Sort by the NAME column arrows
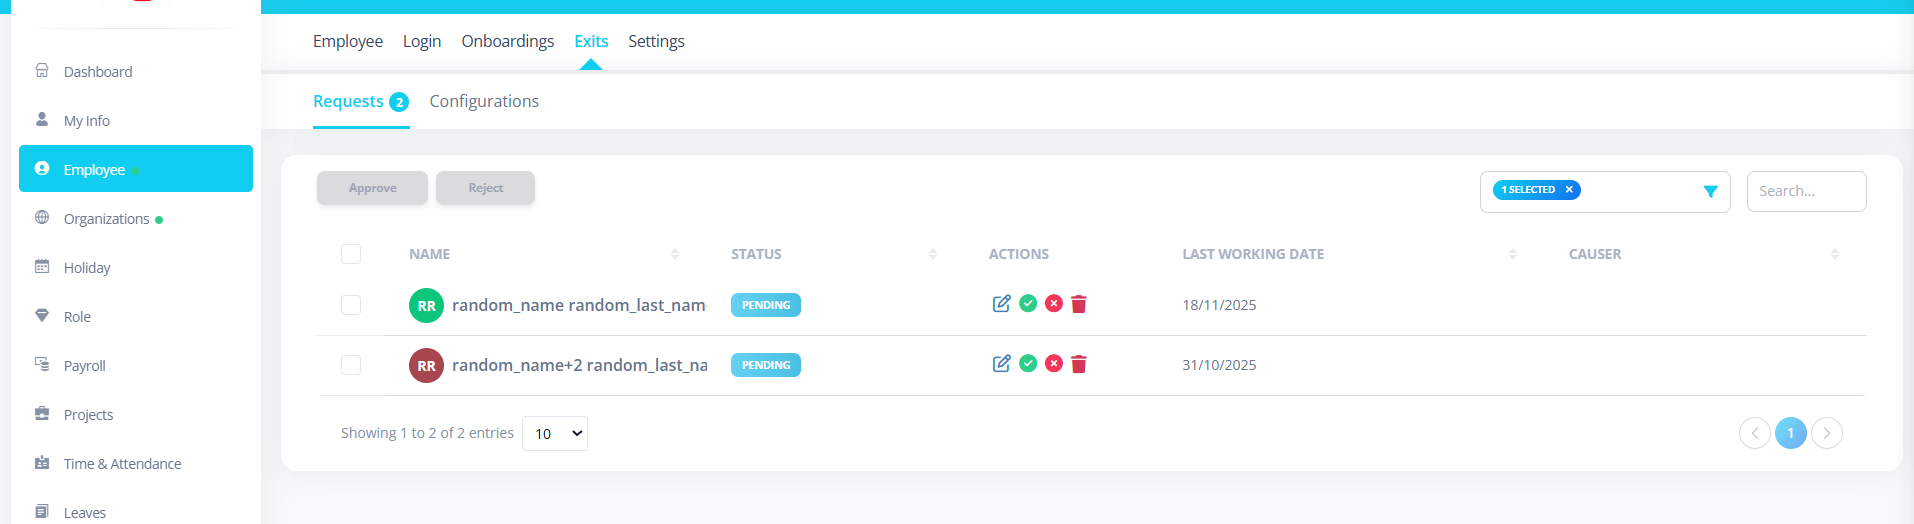Viewport: 1914px width, 524px height. pos(675,254)
